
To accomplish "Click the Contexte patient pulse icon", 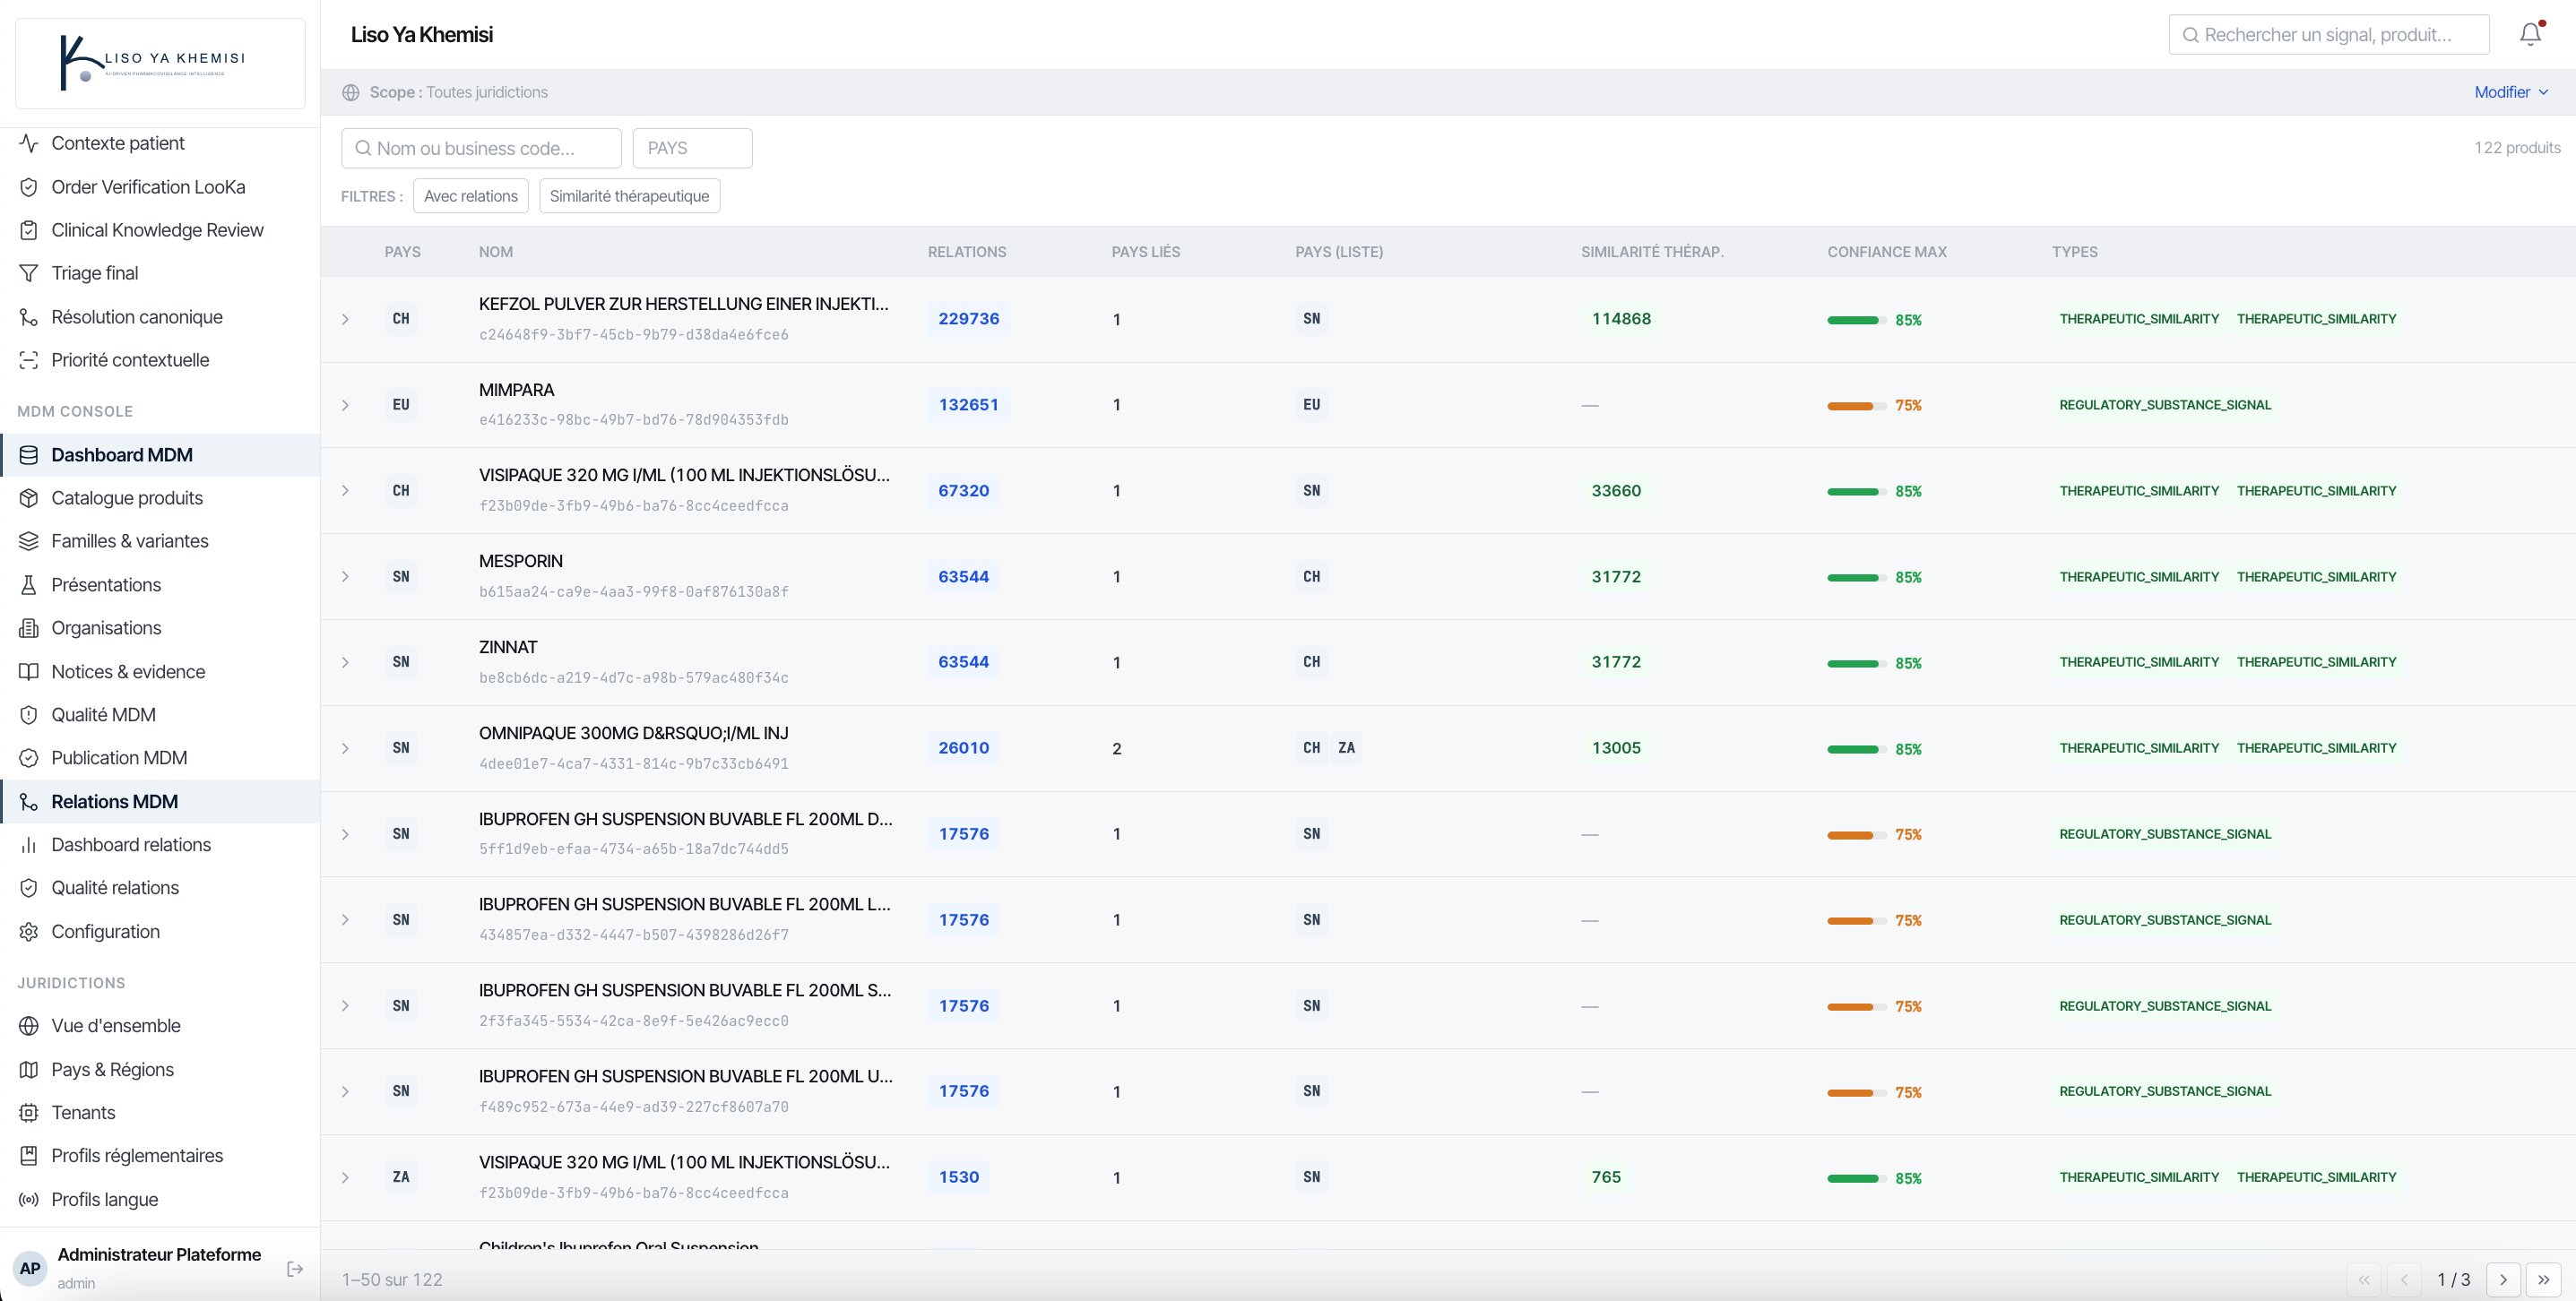I will (x=29, y=143).
